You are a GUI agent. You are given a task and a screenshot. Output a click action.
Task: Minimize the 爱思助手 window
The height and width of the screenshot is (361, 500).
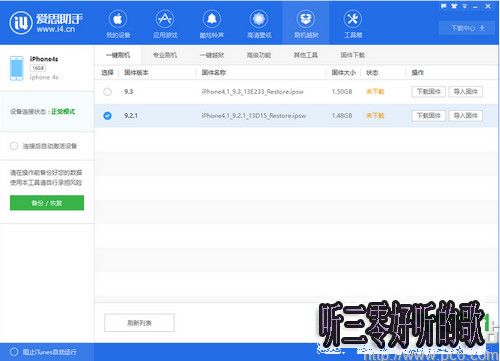coord(475,6)
